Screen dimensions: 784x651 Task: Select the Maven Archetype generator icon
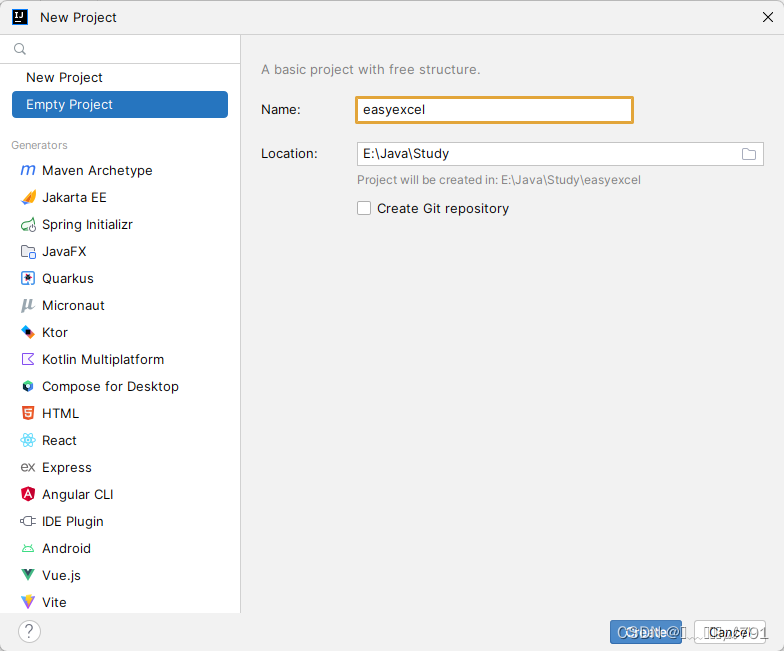28,170
